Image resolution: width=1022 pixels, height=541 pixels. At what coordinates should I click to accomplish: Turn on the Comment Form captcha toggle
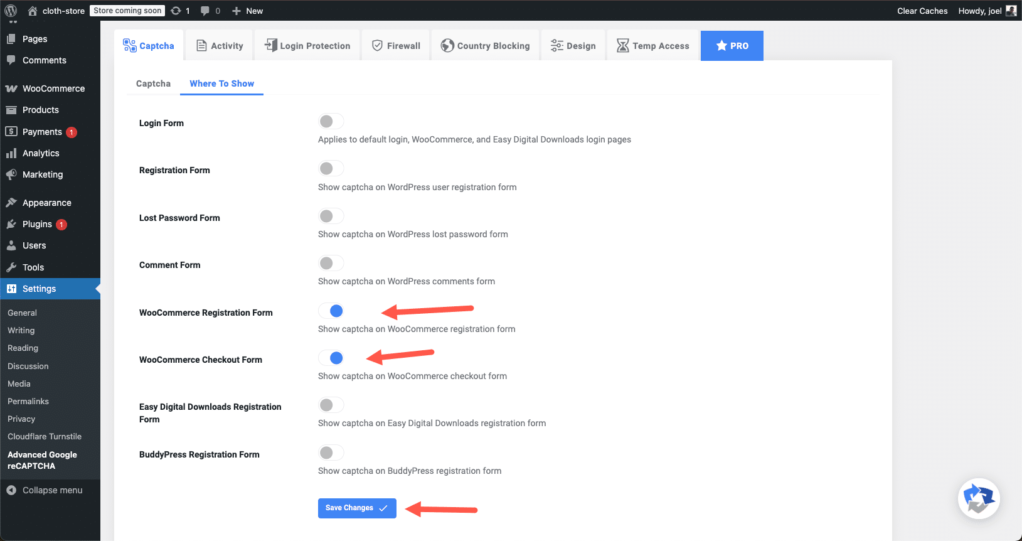[x=330, y=264]
